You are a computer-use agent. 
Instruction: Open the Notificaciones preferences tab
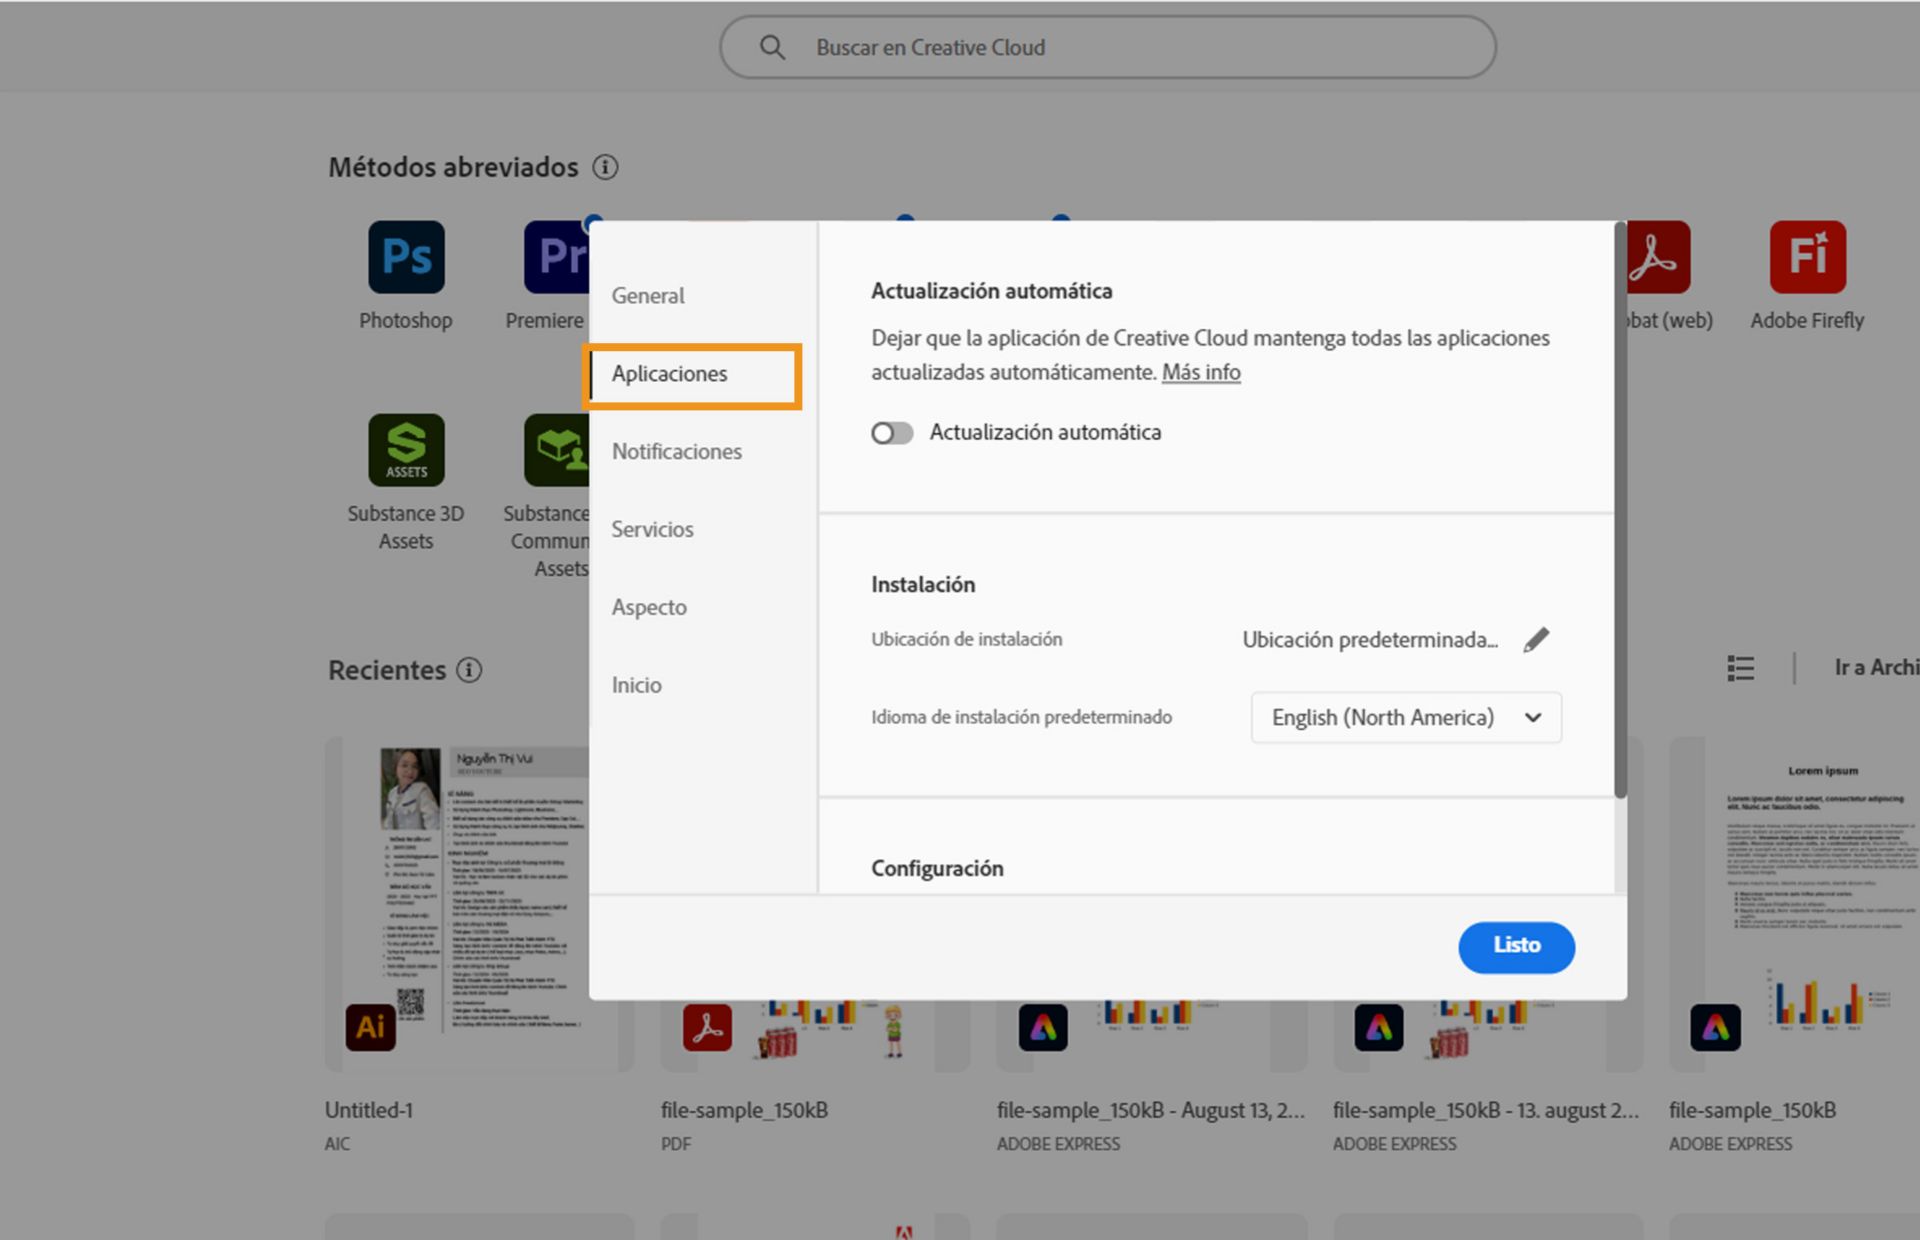point(677,452)
